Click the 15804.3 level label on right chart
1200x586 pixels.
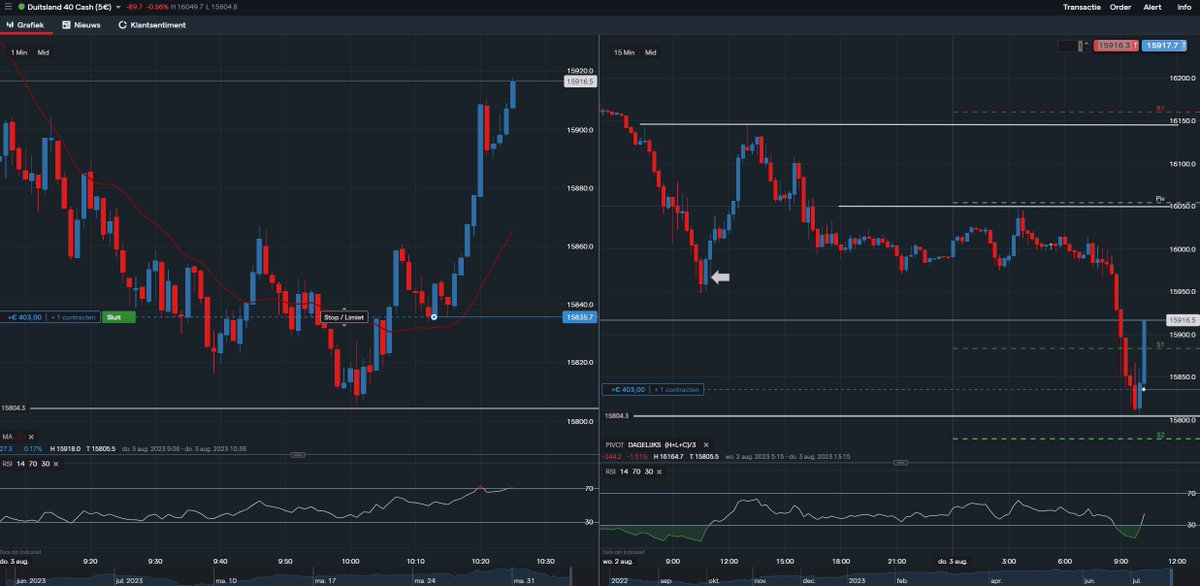tap(617, 415)
